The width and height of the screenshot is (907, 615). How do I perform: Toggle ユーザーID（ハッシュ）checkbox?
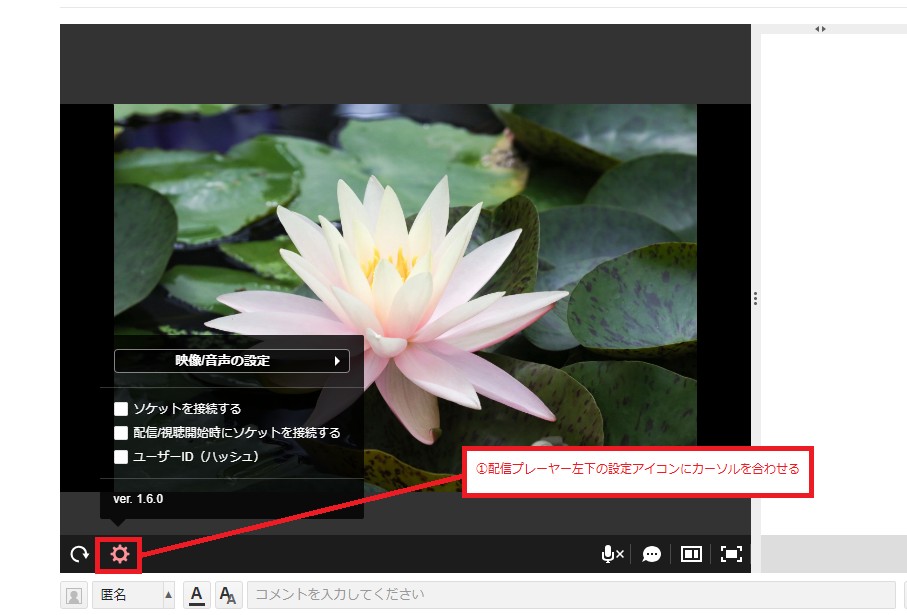coord(121,457)
